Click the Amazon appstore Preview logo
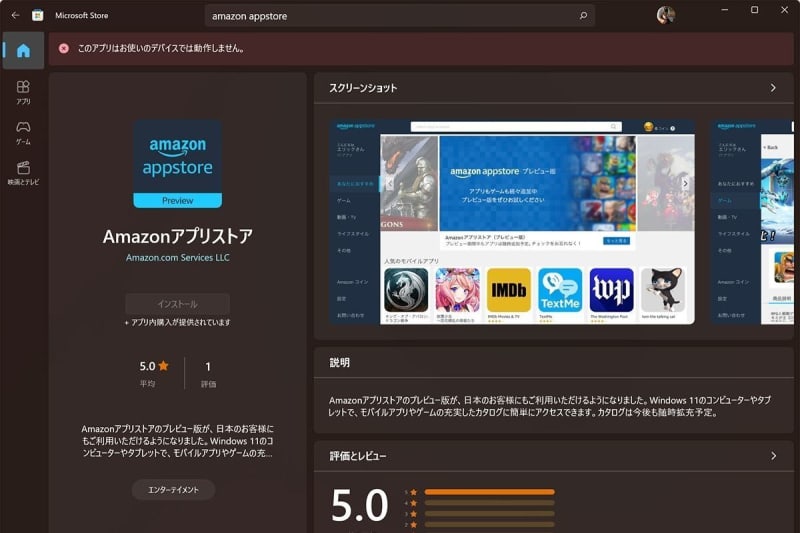 pyautogui.click(x=177, y=164)
